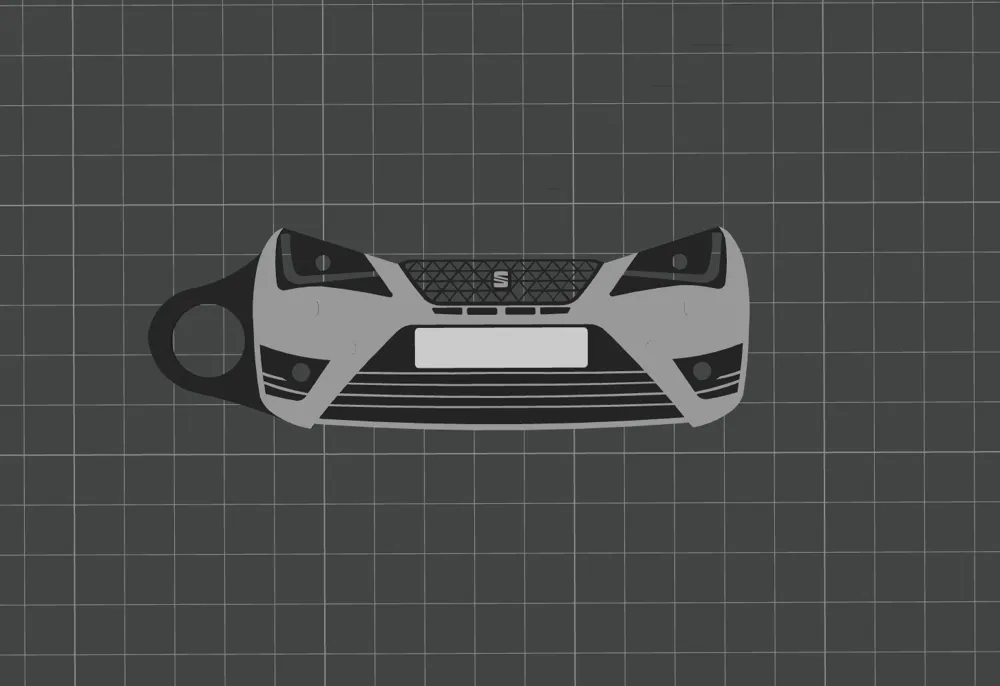Click the right headlight of the model
Image resolution: width=1000 pixels, height=686 pixels.
point(677,262)
